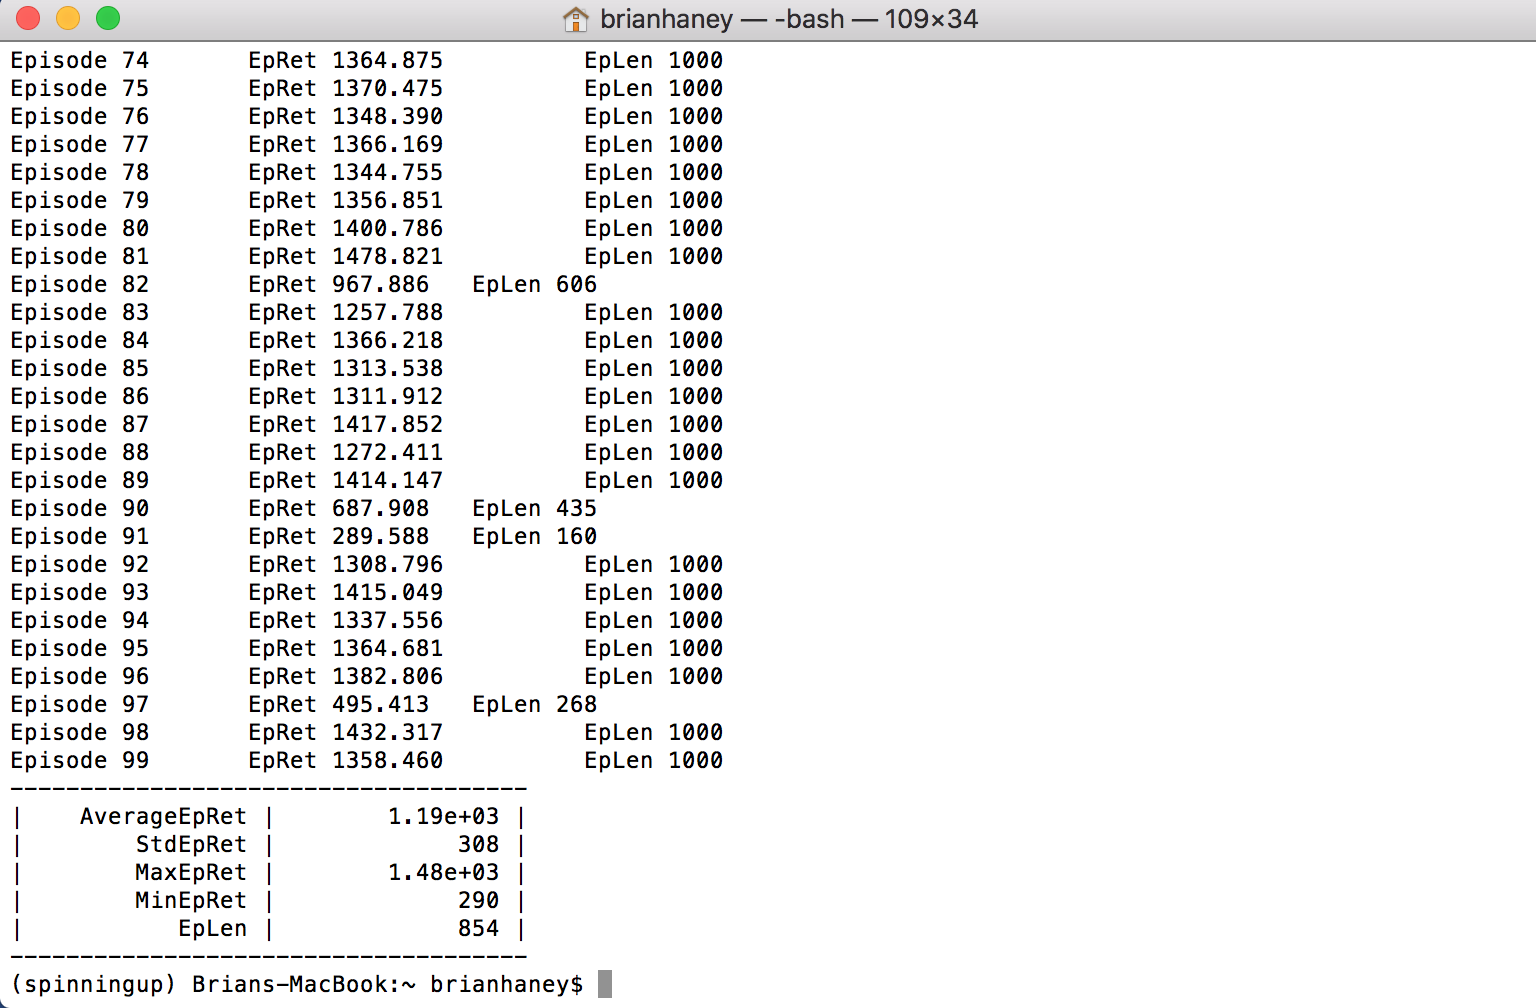
Task: Click the 'EpLen 606' value
Action: tap(535, 284)
